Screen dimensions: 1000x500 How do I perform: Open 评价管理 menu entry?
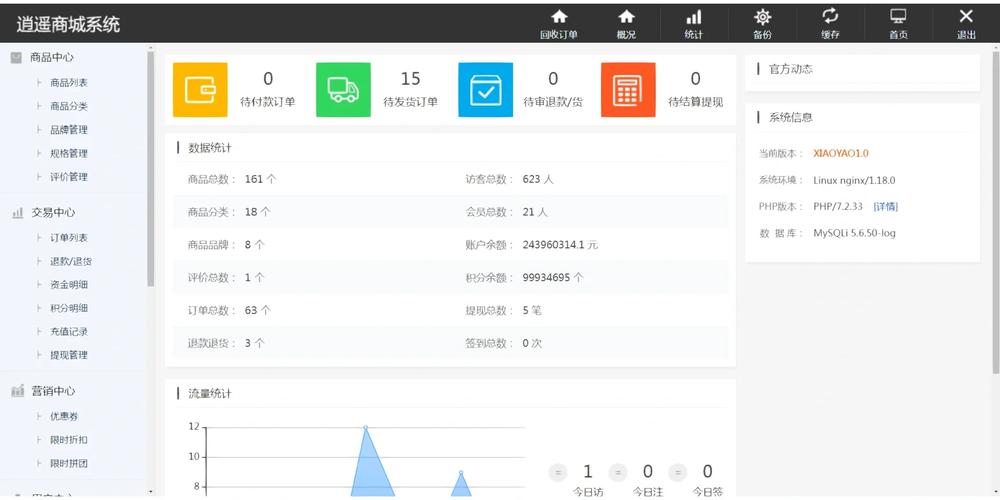point(69,177)
